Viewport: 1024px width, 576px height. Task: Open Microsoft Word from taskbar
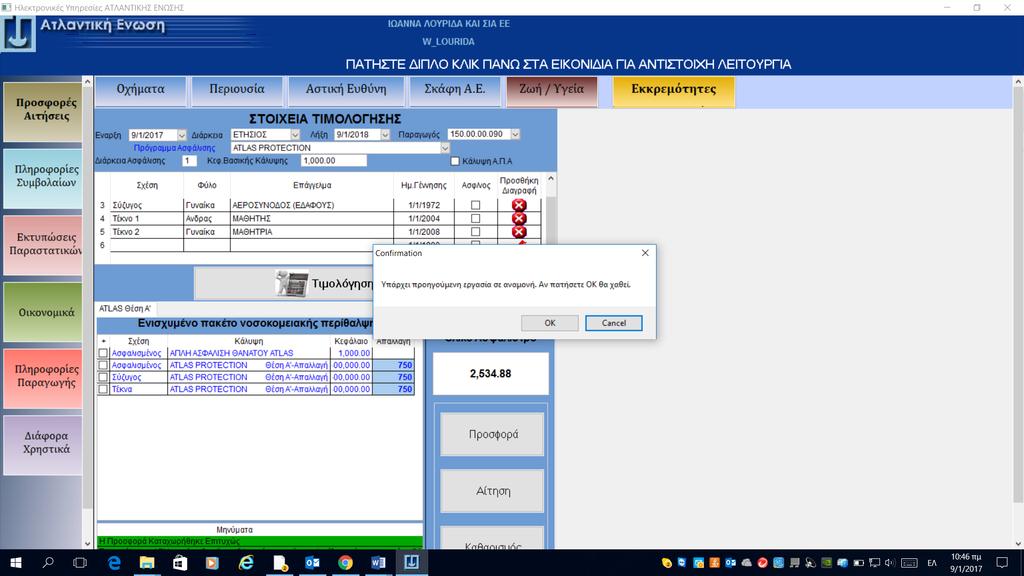click(378, 562)
